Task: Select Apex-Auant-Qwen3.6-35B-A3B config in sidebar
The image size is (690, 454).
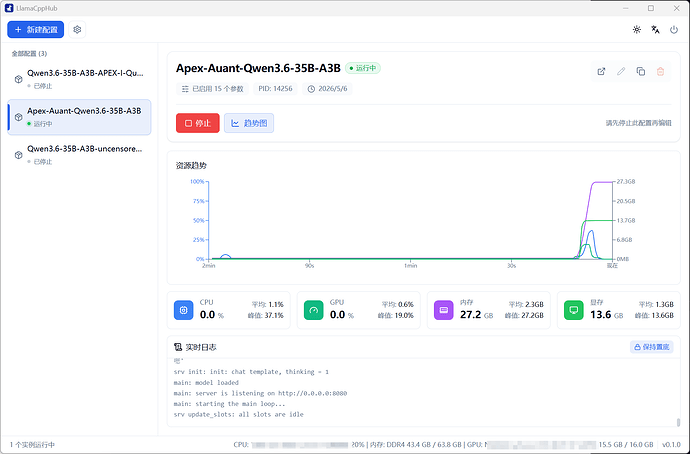Action: coord(79,117)
